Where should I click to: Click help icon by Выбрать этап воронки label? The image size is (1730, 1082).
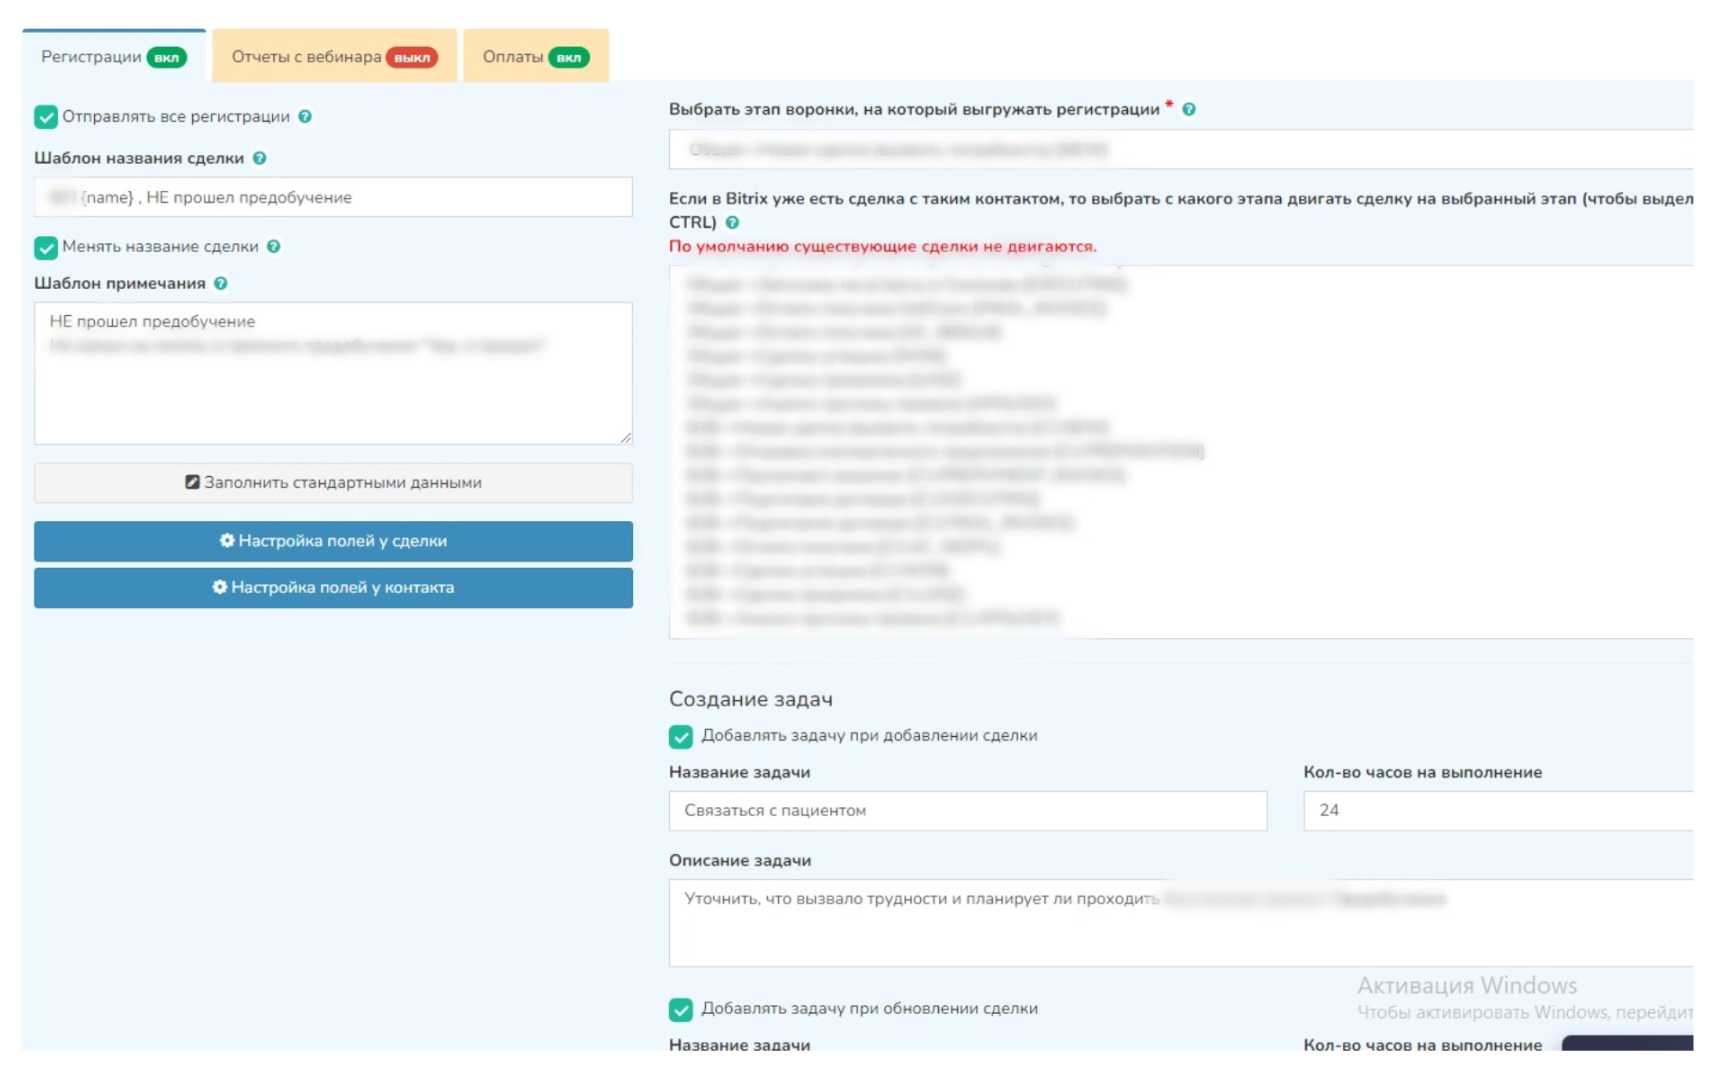click(1188, 109)
